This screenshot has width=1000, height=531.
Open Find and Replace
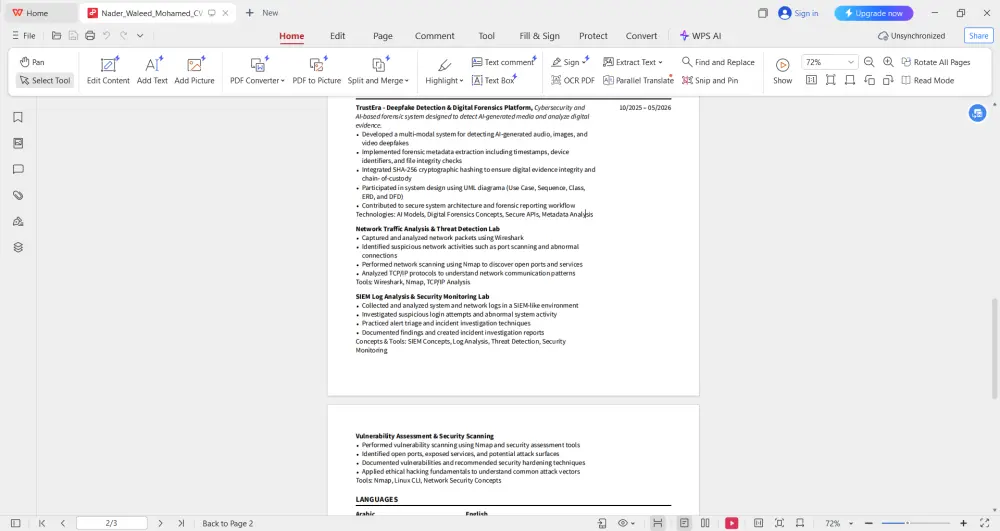pos(718,62)
